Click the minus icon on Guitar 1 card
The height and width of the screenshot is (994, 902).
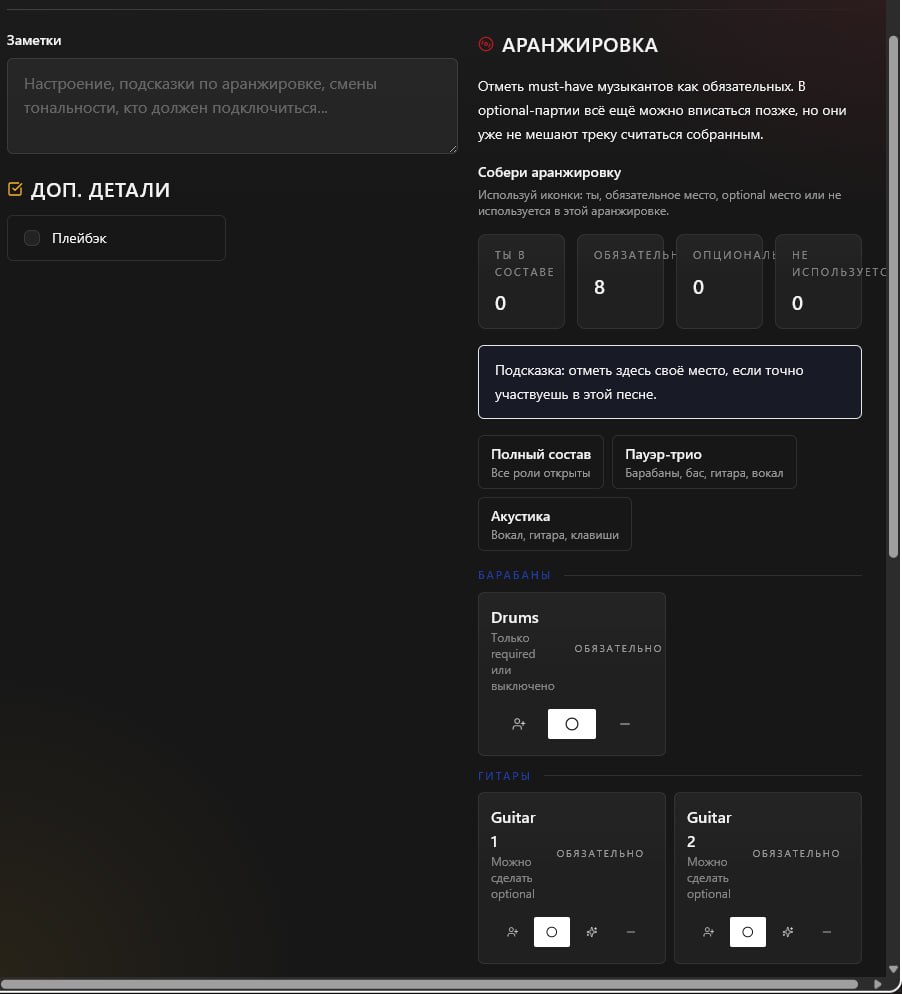(630, 932)
